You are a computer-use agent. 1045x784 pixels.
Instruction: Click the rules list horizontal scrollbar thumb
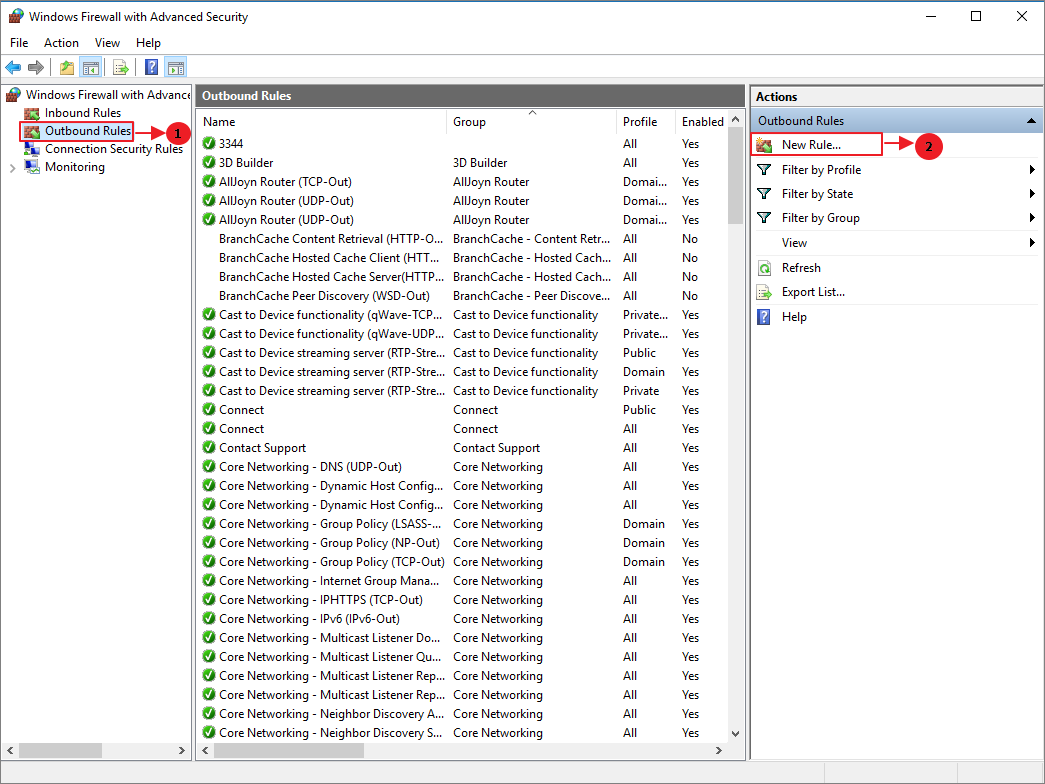pos(289,751)
